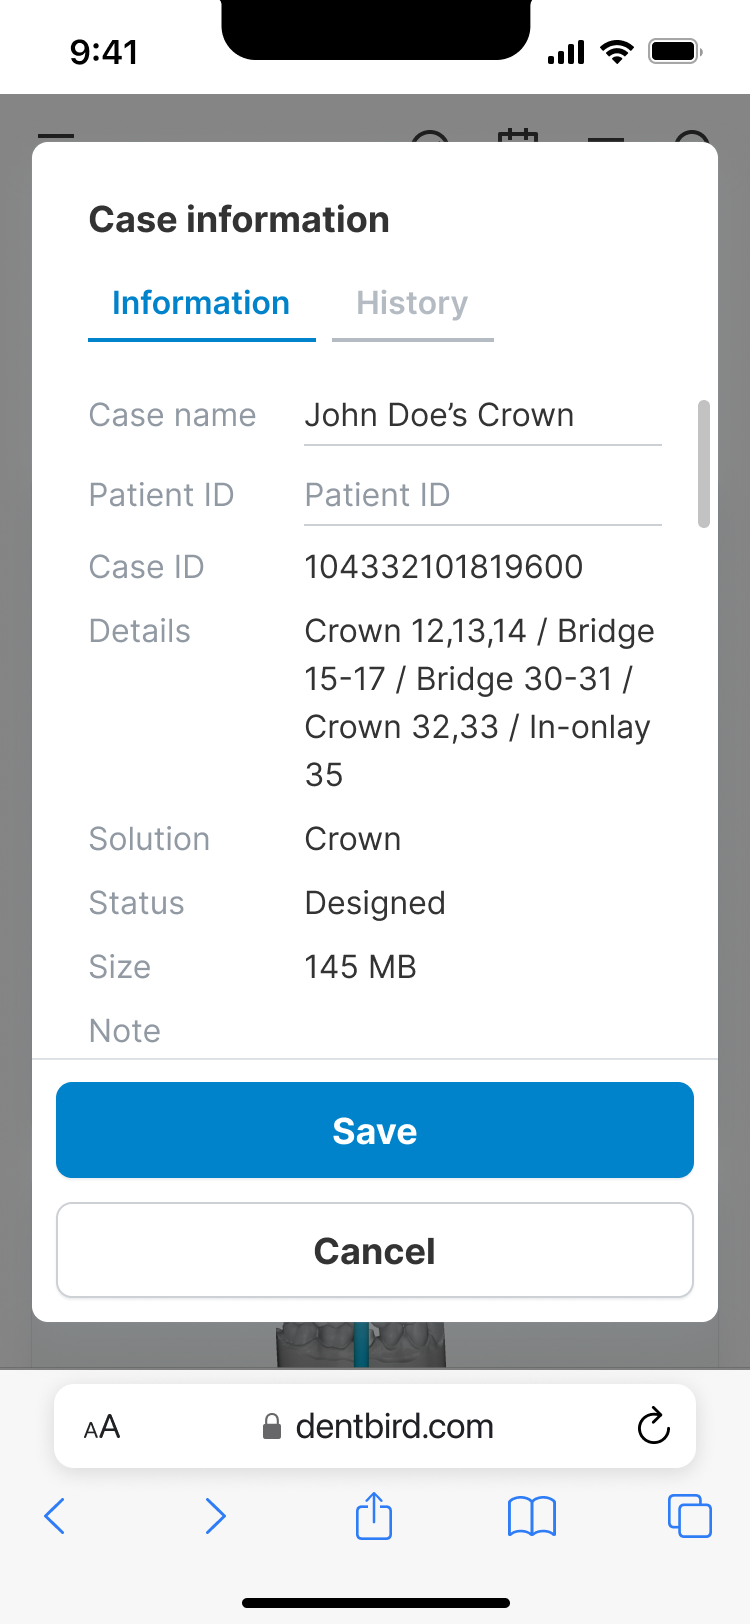Click the Details text listing crowns and bridges
Screen dimensions: 750x1624
pos(479,702)
